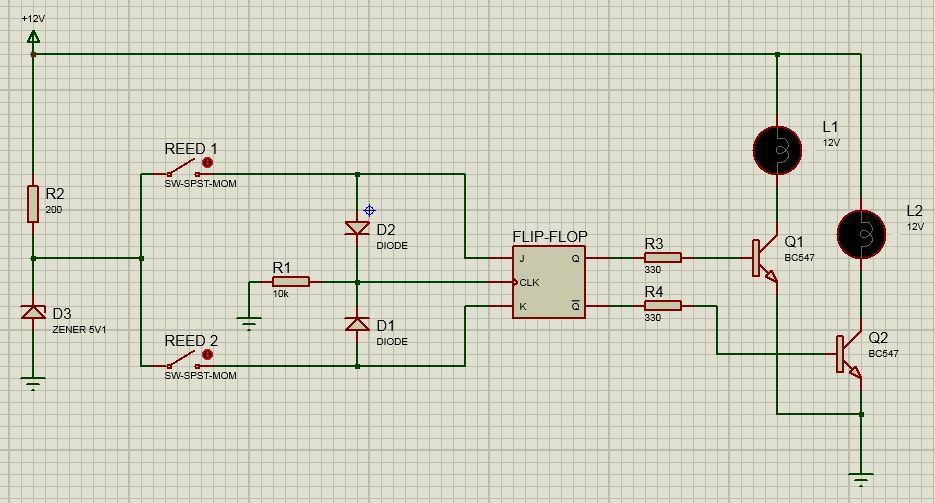Click the Q1 reference label

[794, 241]
